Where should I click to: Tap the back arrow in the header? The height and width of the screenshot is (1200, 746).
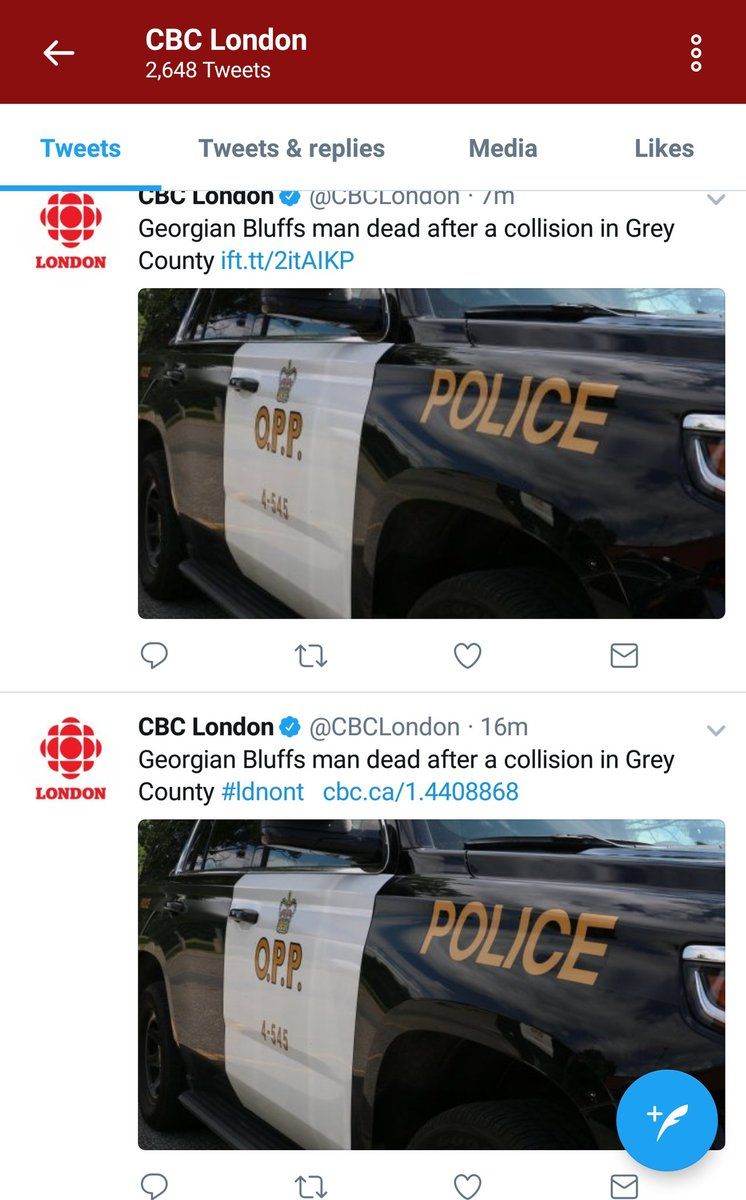click(x=59, y=53)
